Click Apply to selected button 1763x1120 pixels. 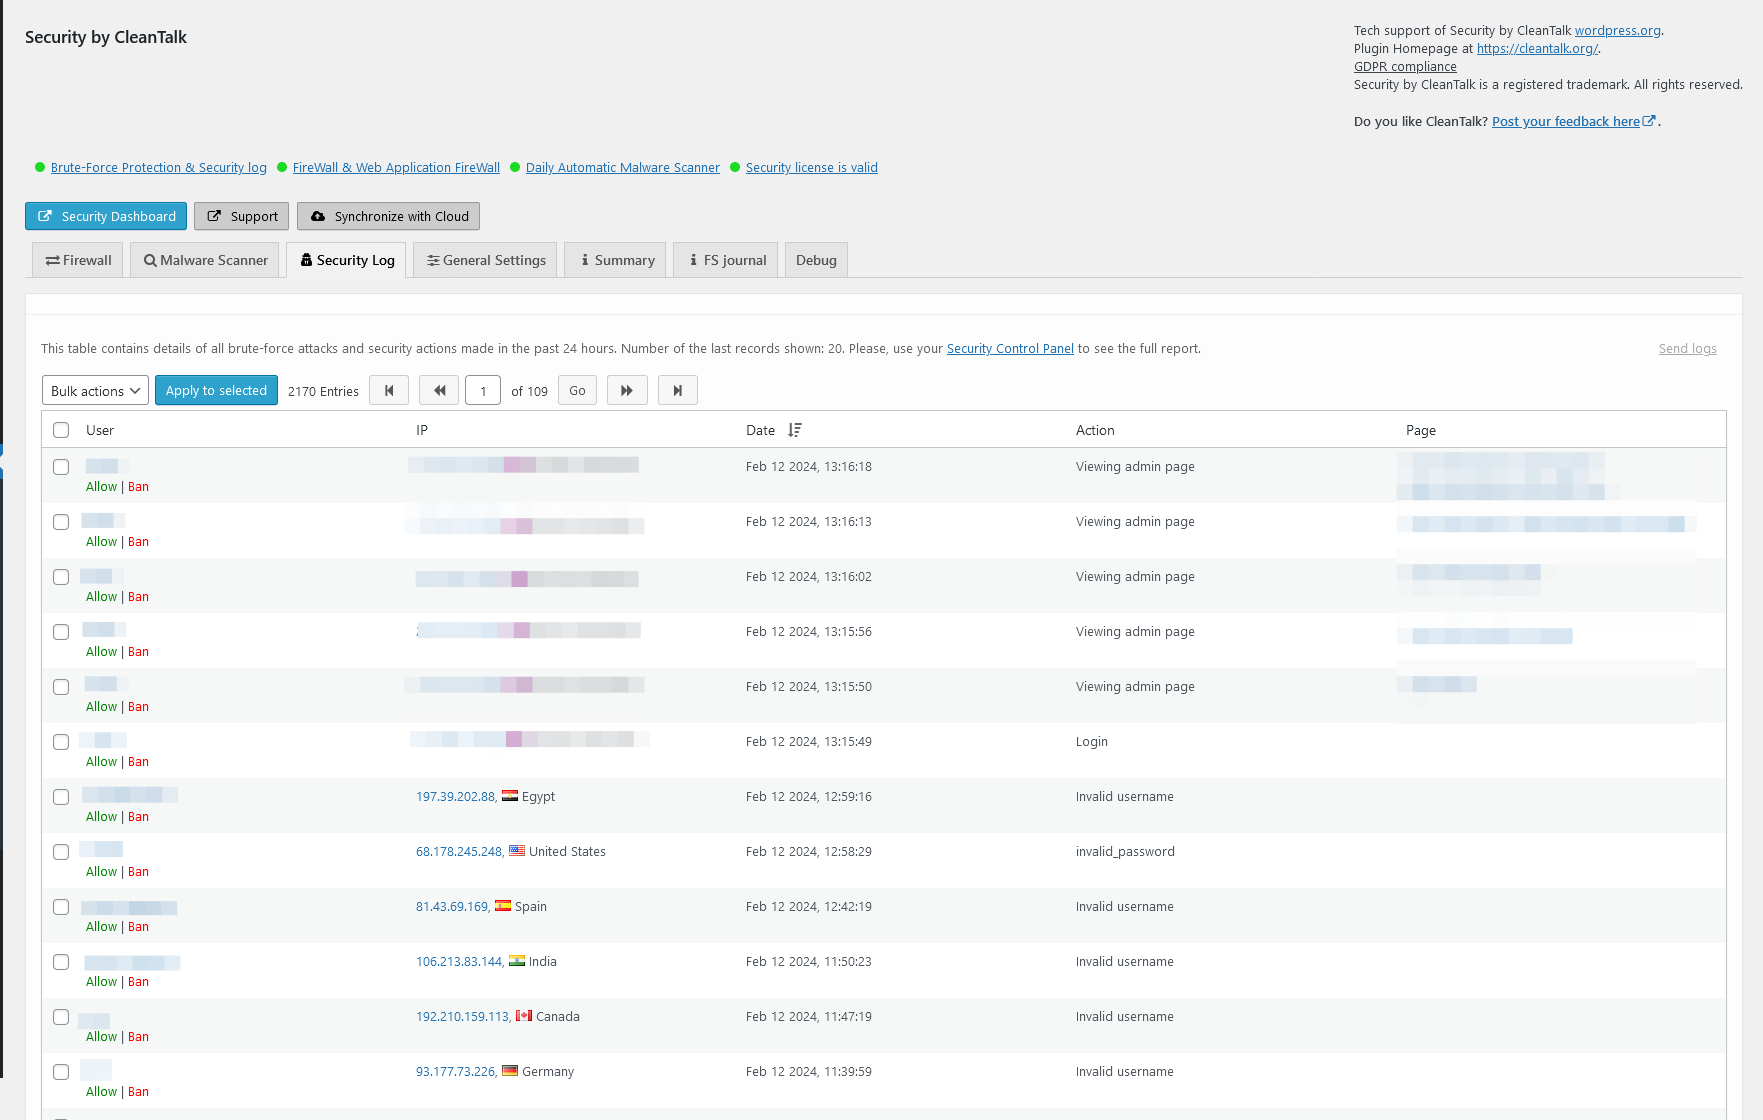tap(216, 390)
